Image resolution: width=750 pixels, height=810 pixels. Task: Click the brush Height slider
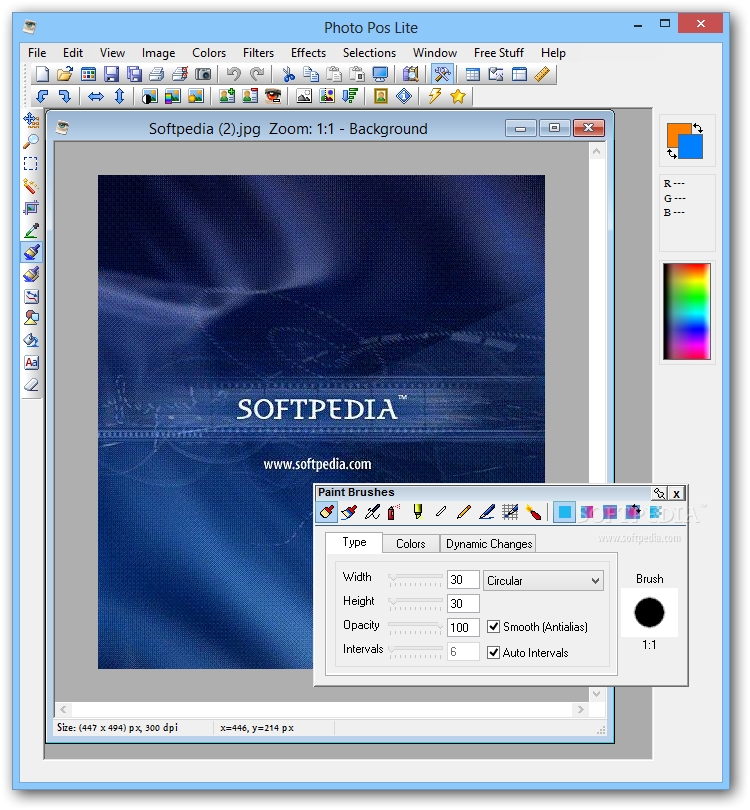[415, 603]
